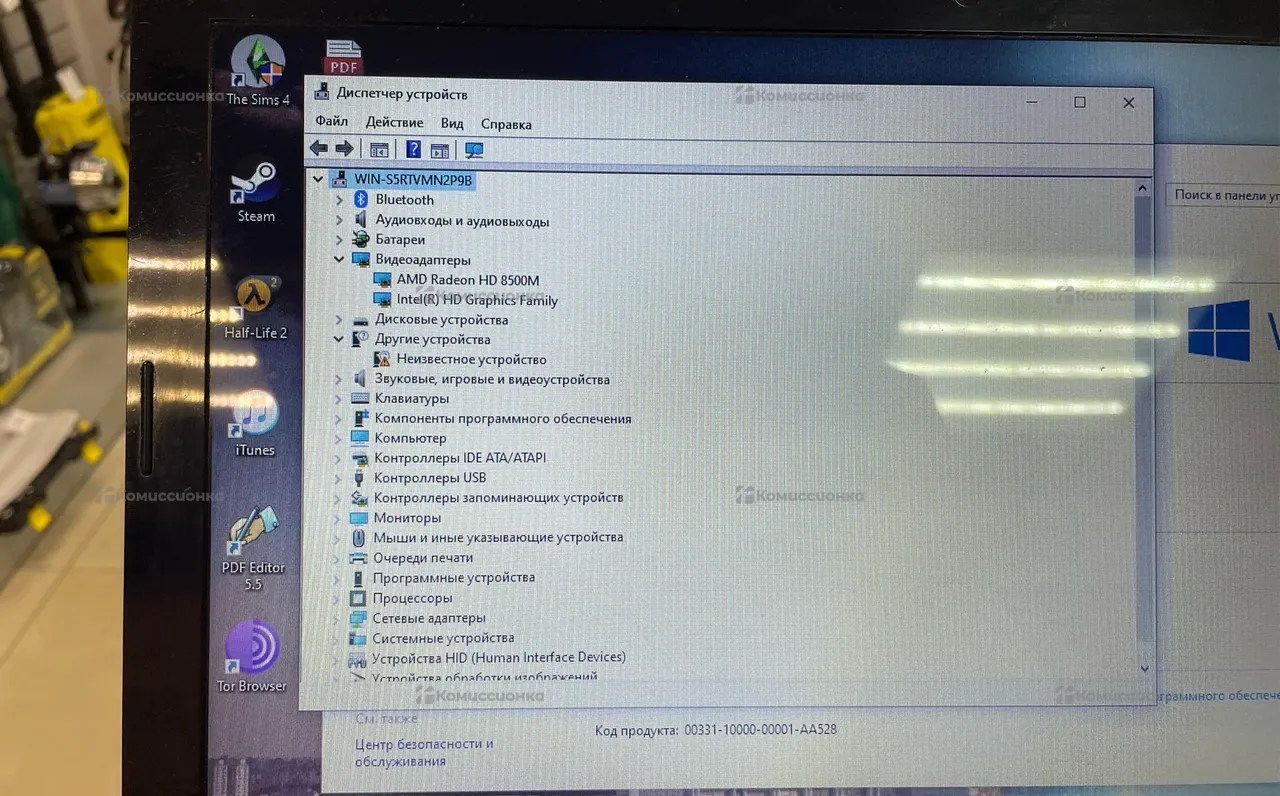Expand the Bluetooth device category

click(x=339, y=200)
